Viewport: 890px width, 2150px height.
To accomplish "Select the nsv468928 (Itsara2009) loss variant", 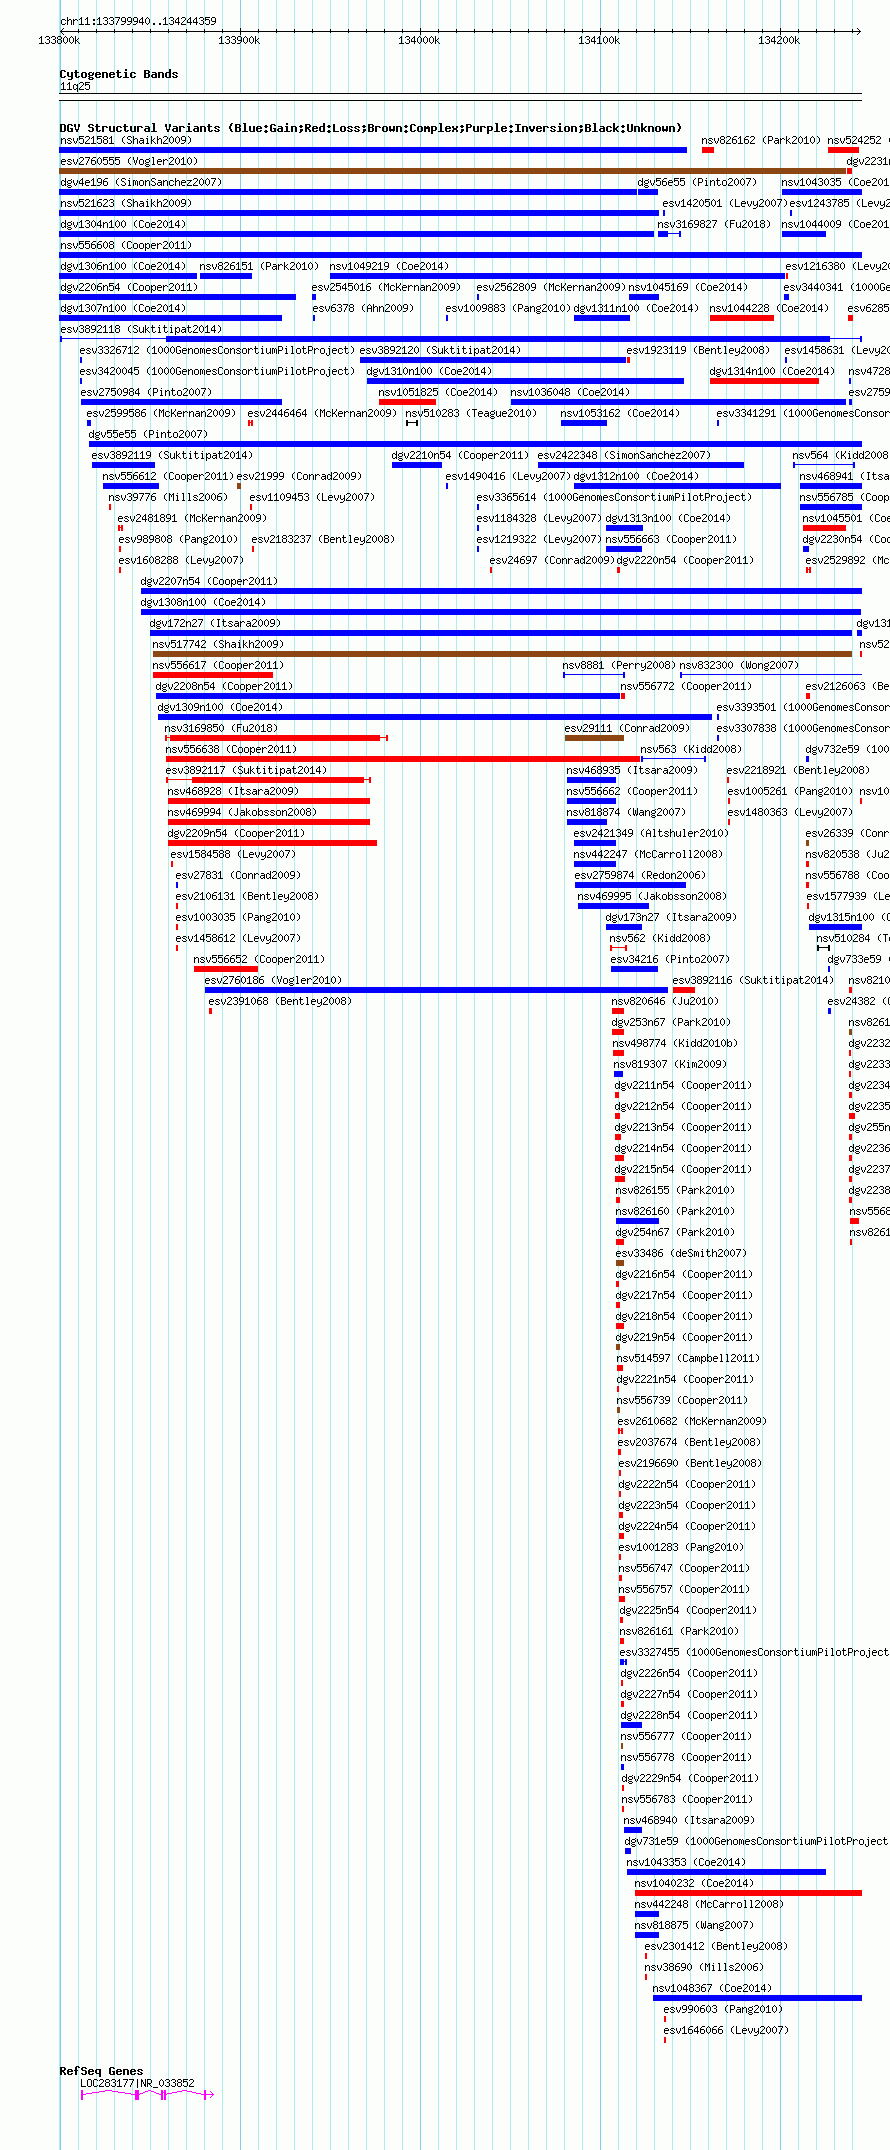I will coord(269,801).
